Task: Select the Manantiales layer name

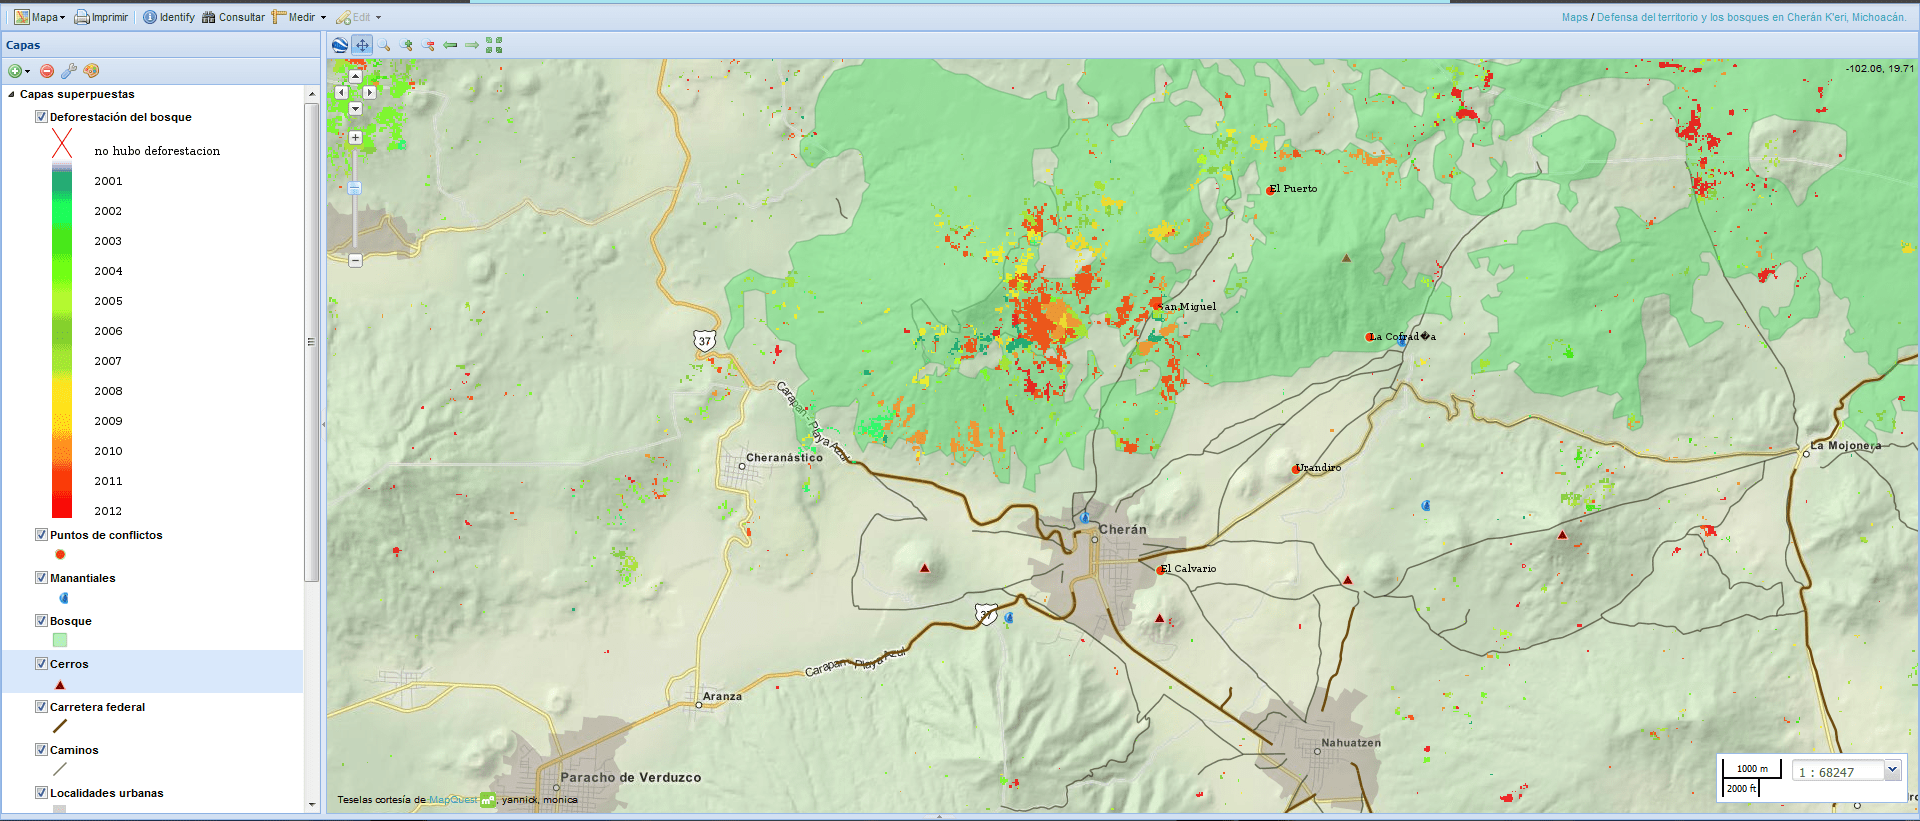Action: (83, 578)
